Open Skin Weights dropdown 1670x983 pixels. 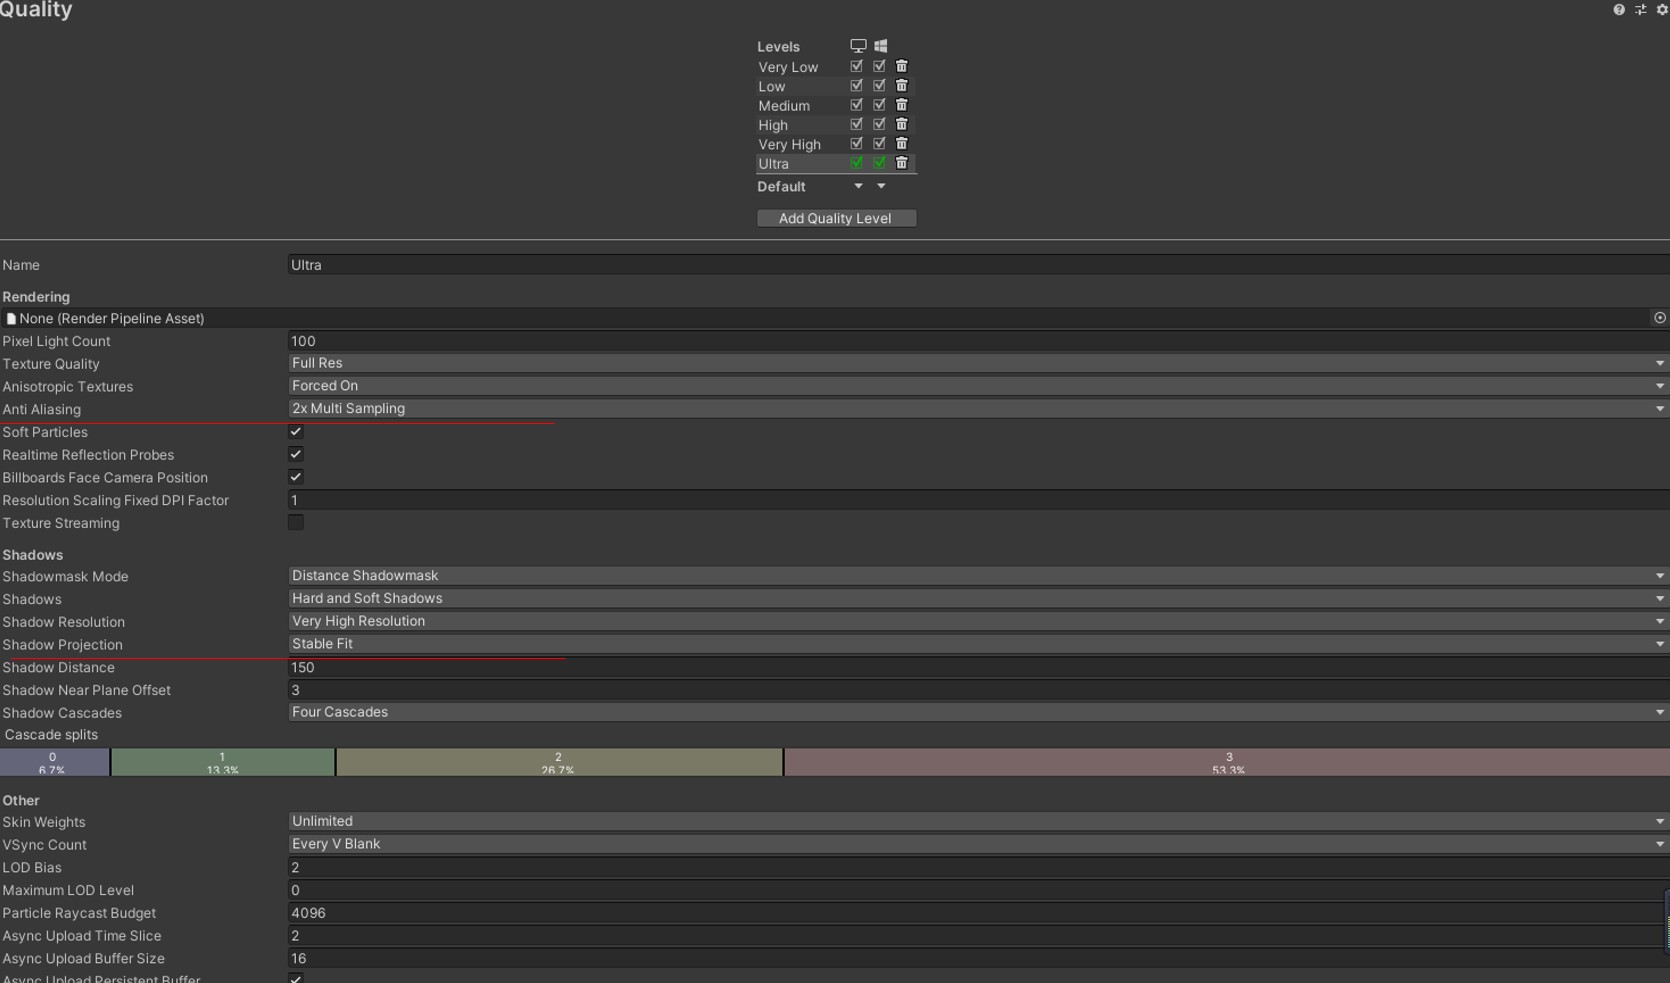tap(978, 821)
